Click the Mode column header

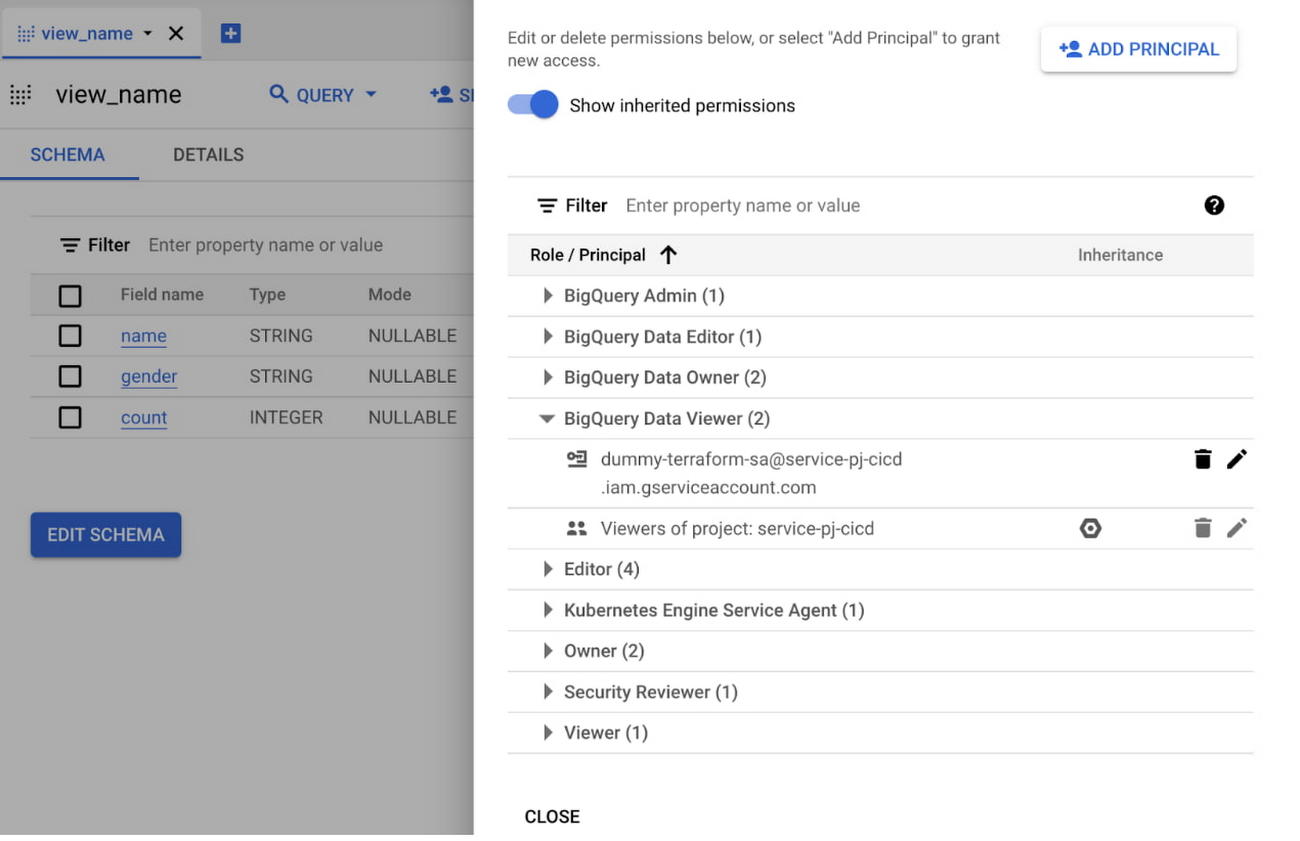(390, 295)
